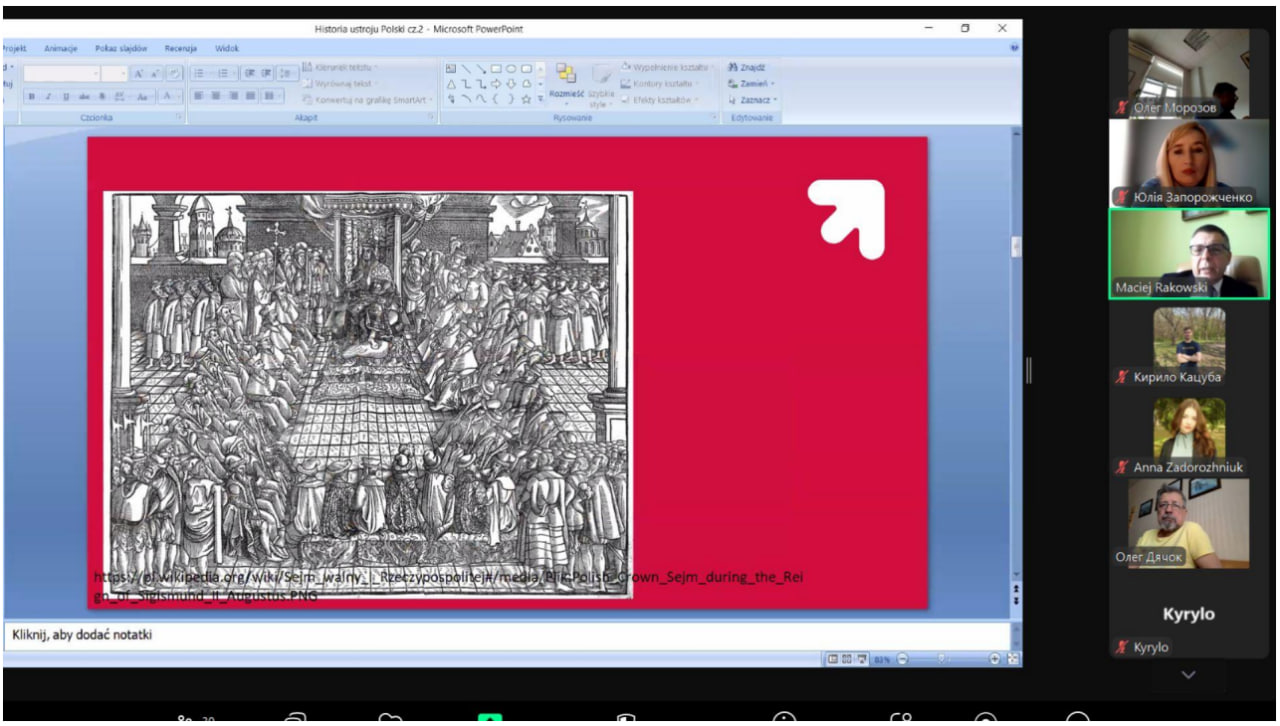Open Szybkie style gallery
The height and width of the screenshot is (726, 1280).
tap(603, 88)
